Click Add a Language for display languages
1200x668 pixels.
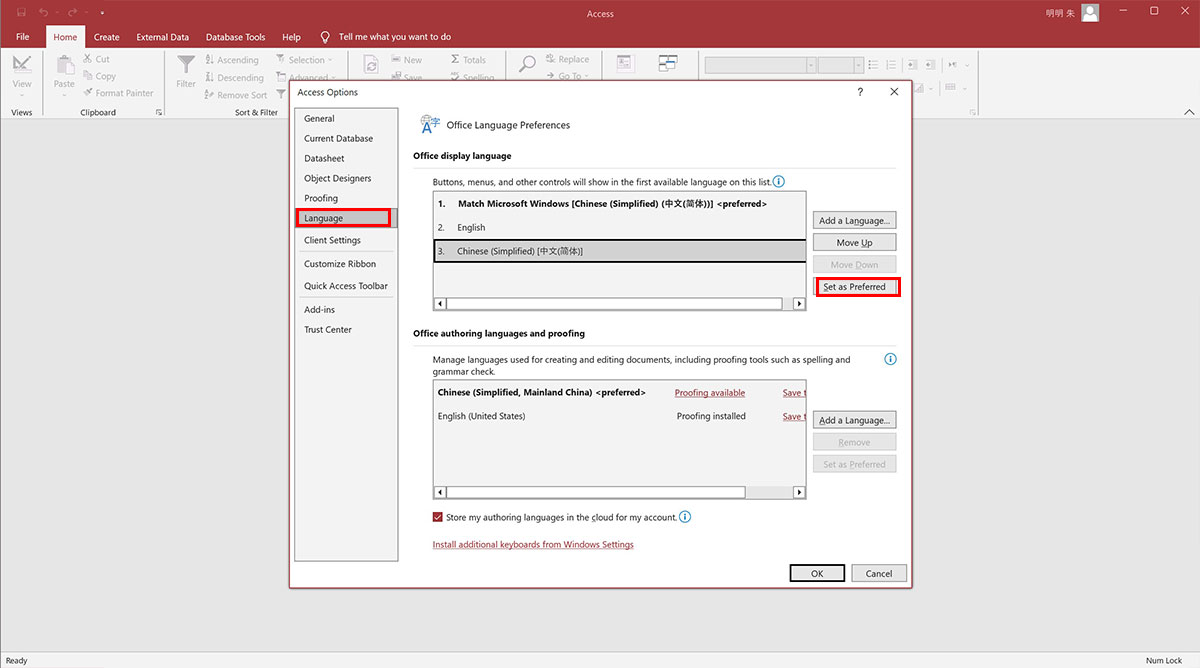tap(854, 220)
